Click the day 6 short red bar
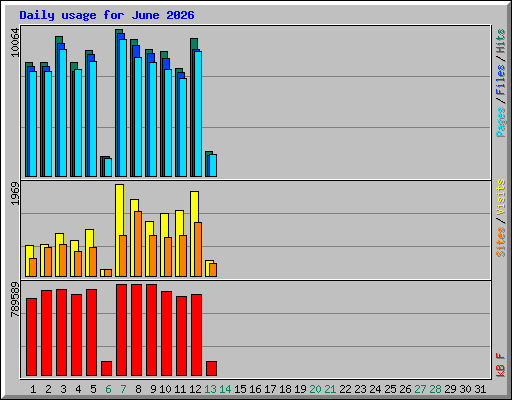 click(106, 368)
